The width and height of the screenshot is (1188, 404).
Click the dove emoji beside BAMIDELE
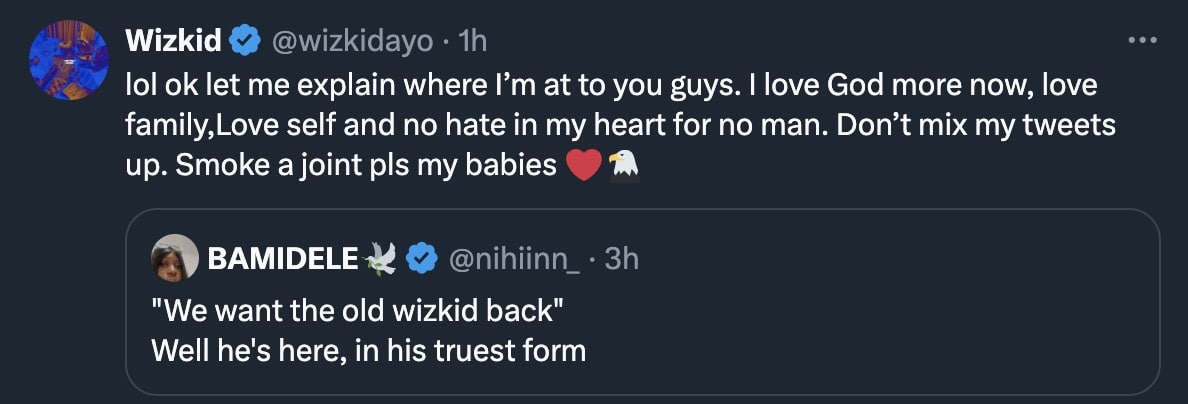(x=380, y=259)
